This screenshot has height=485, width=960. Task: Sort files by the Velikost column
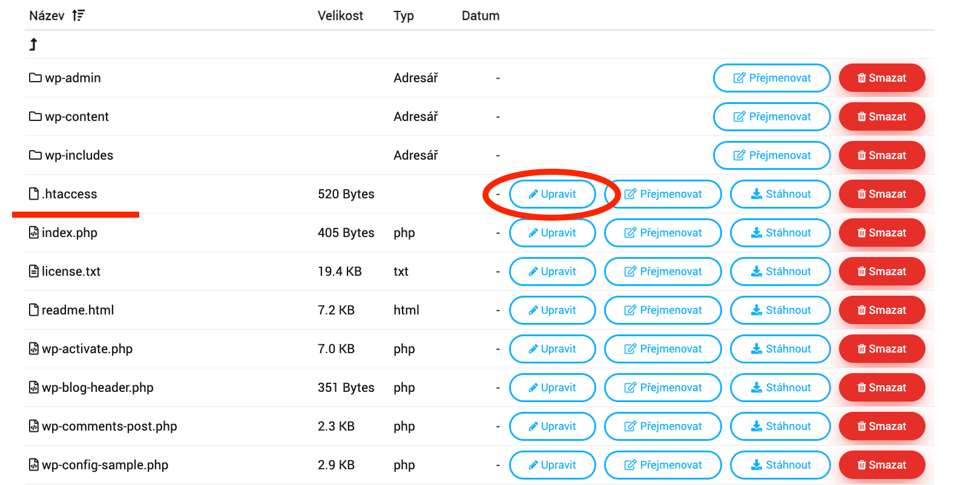tap(340, 16)
